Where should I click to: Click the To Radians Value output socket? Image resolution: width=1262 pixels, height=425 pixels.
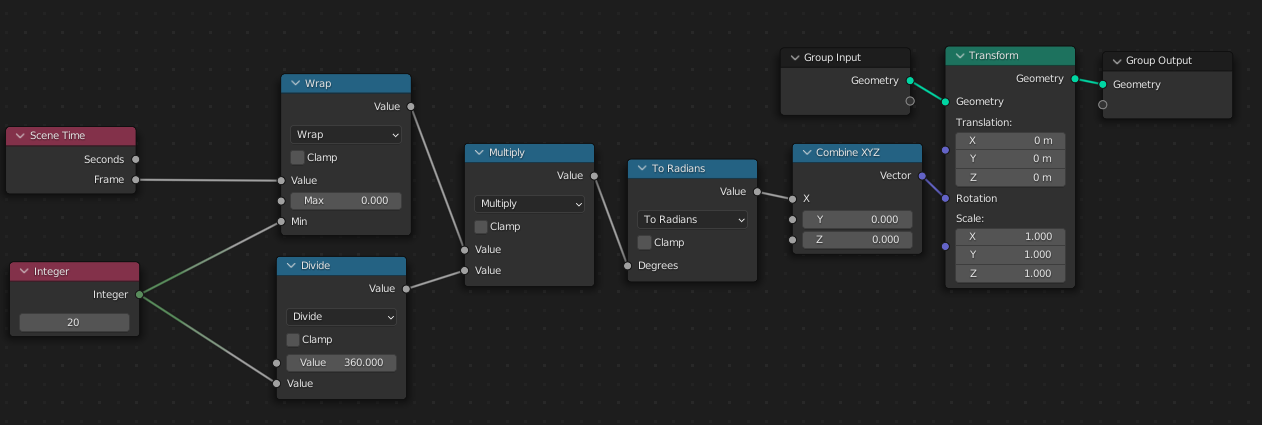[x=757, y=192]
